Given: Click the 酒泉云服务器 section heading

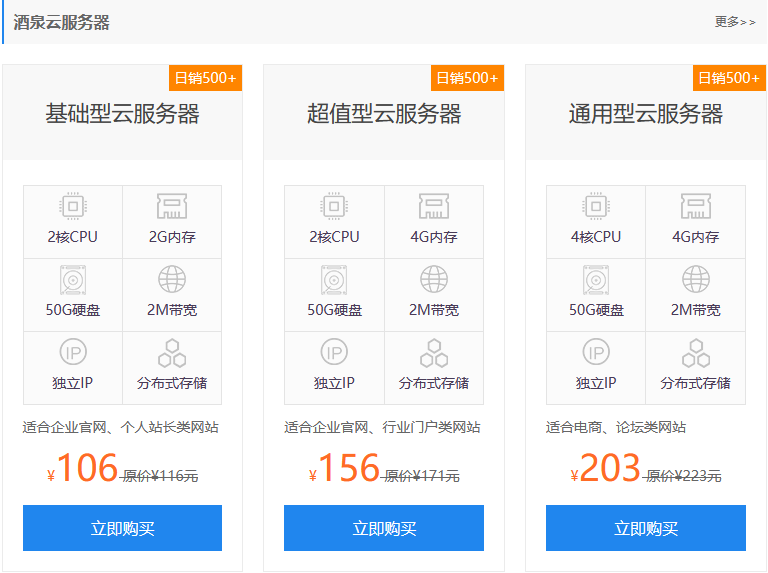Looking at the screenshot, I should click(61, 22).
